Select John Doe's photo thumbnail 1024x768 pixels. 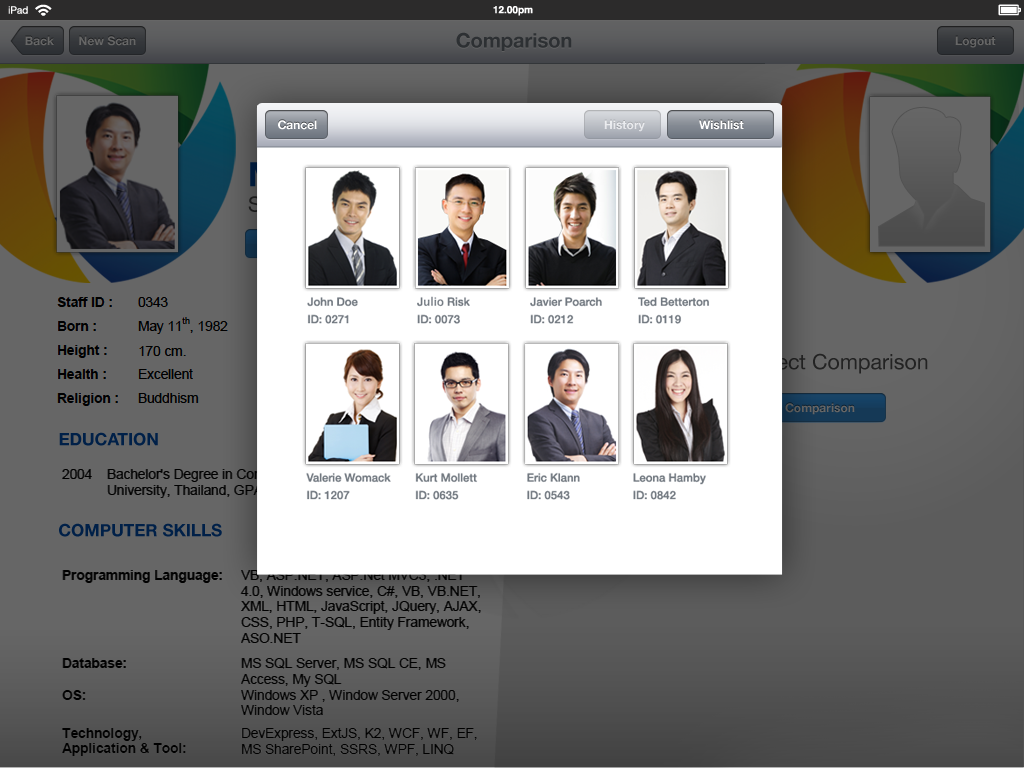353,227
